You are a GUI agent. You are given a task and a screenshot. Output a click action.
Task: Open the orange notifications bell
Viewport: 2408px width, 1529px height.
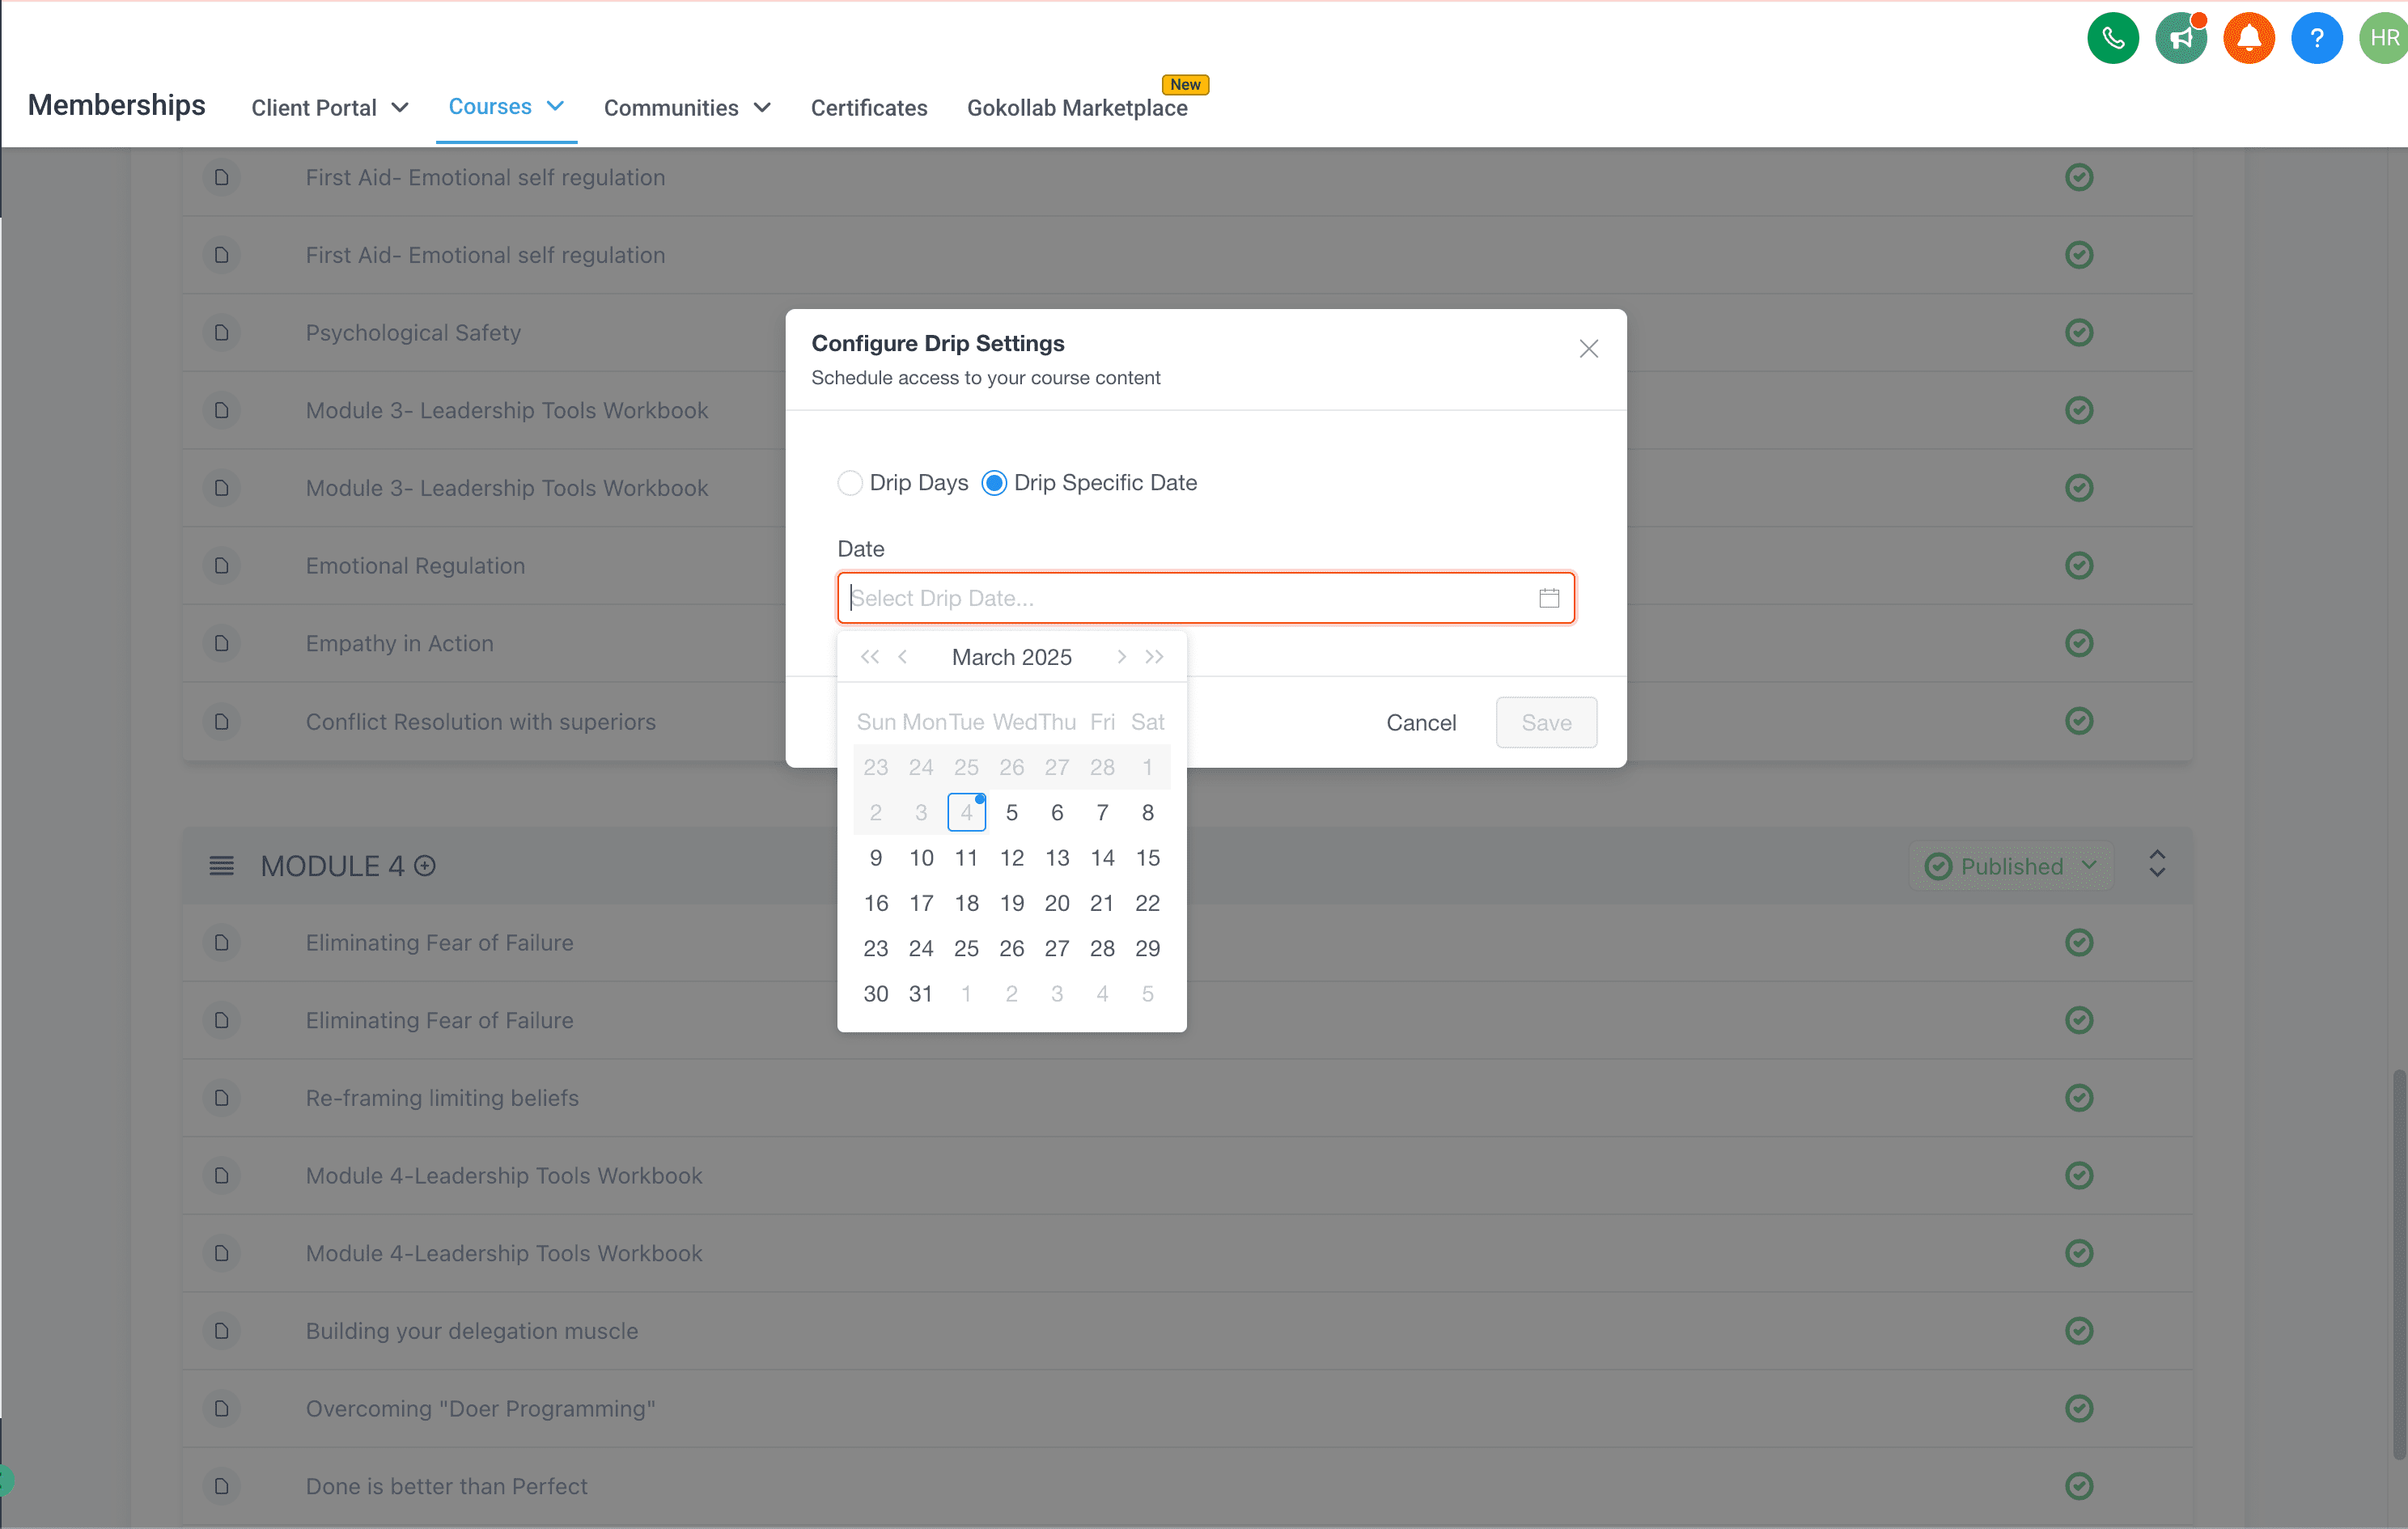tap(2248, 38)
